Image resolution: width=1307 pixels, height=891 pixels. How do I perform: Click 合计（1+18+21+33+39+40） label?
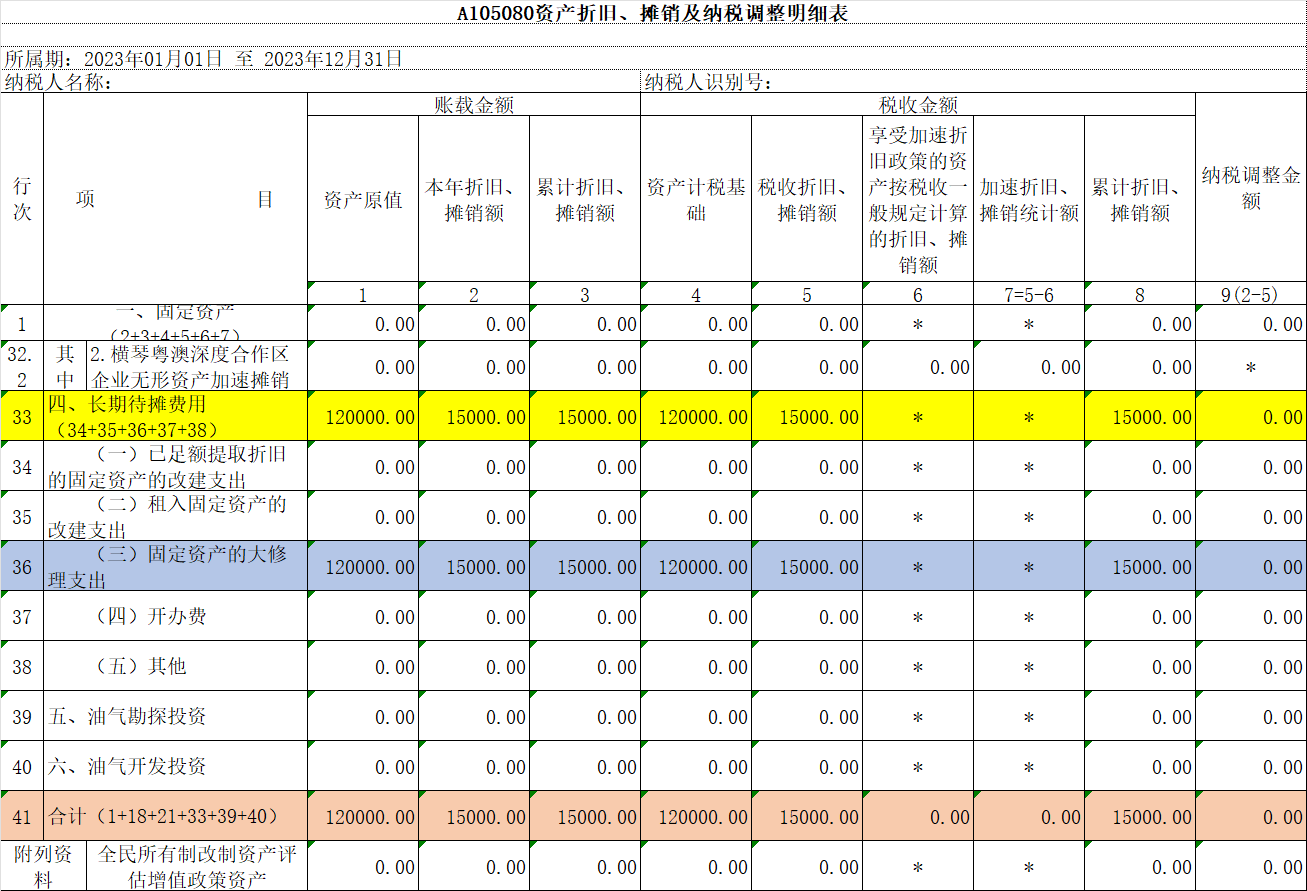175,816
